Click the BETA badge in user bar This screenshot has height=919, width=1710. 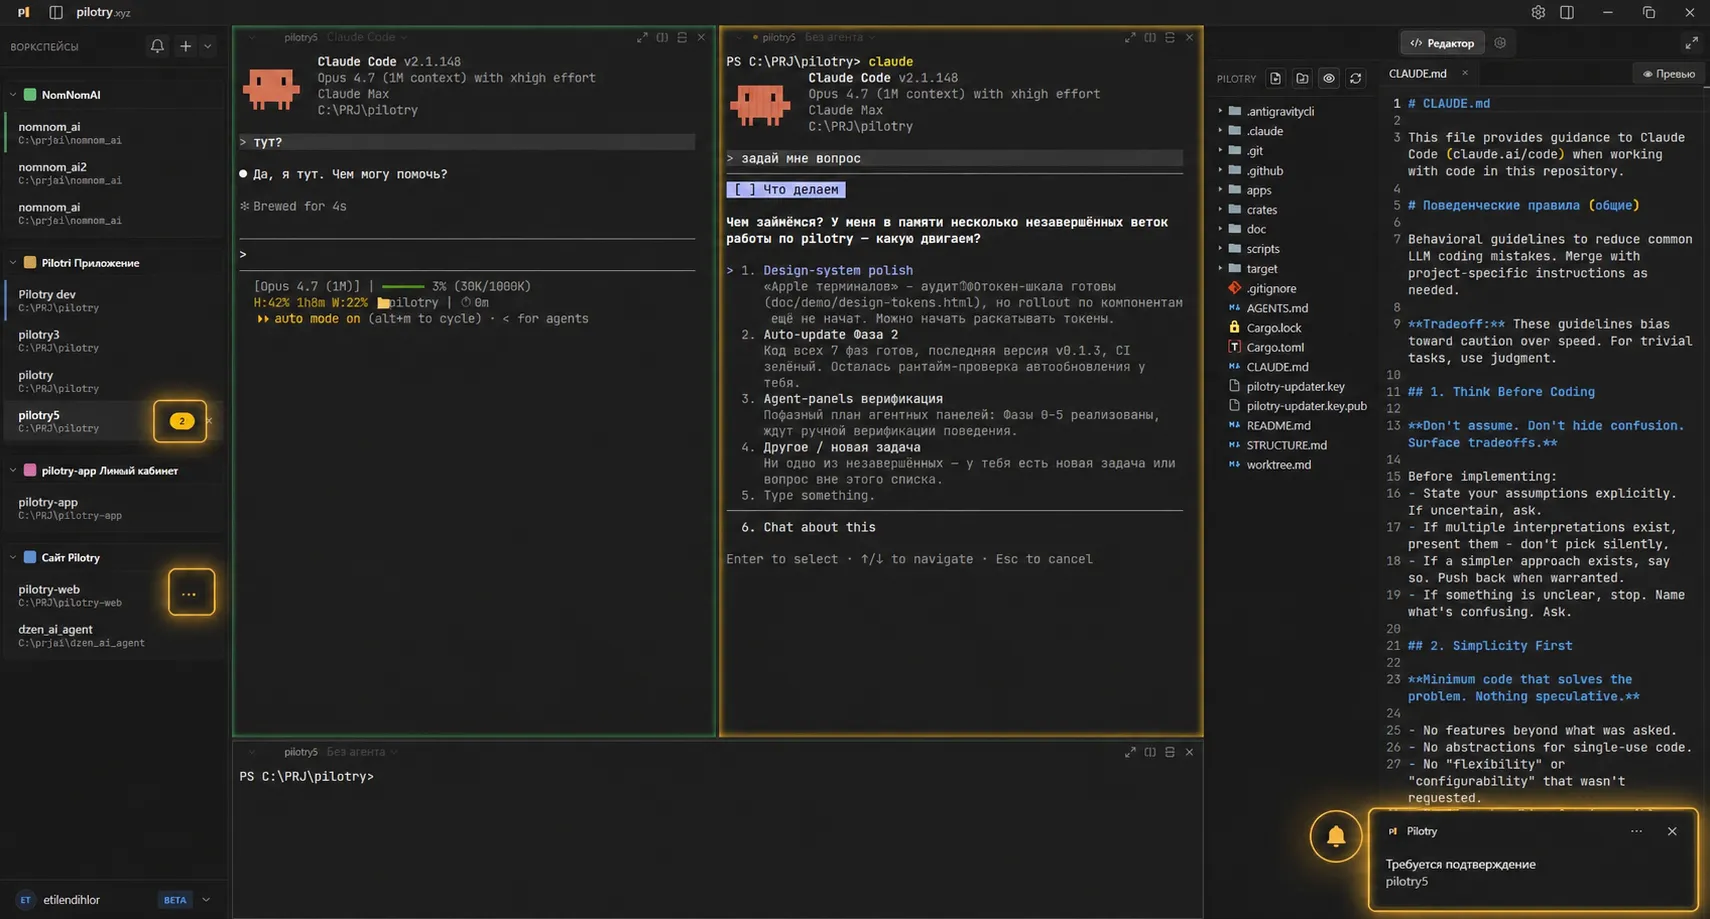[x=175, y=900]
